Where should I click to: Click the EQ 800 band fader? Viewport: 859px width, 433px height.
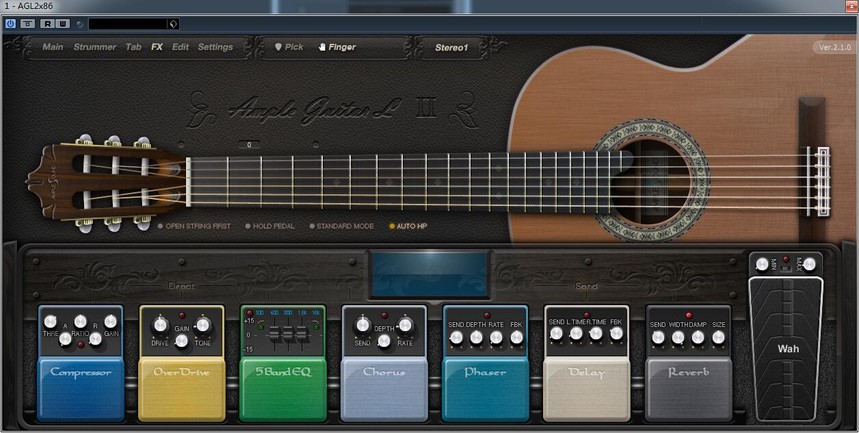(288, 334)
